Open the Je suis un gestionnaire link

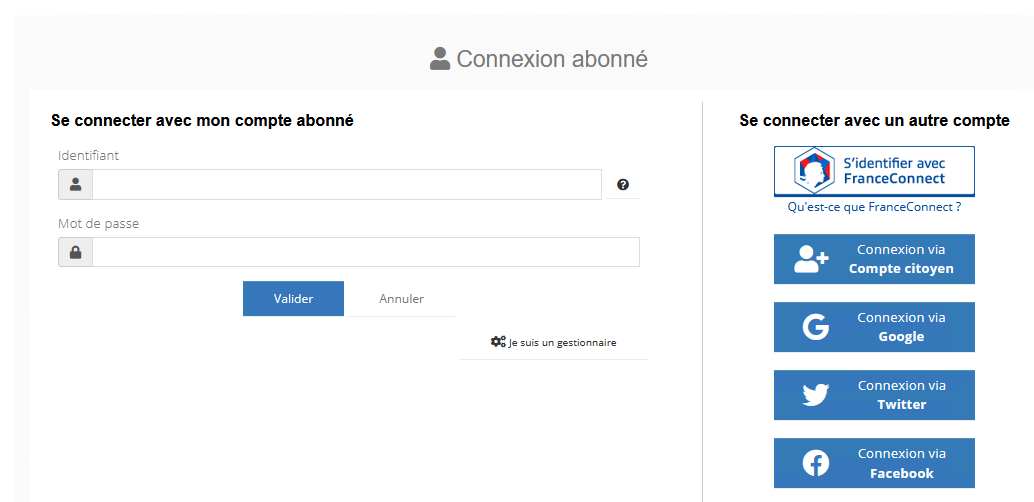click(x=562, y=343)
